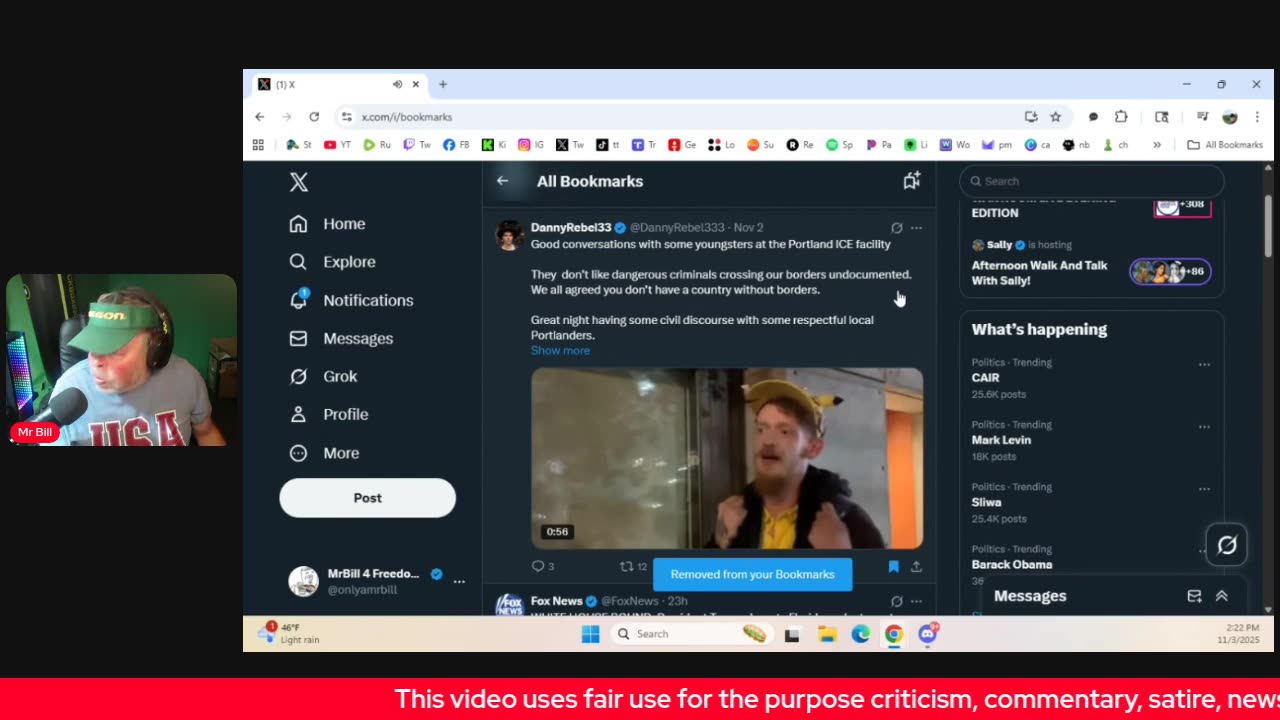1280x720 pixels.
Task: Click the Windows taskbar search box
Action: pyautogui.click(x=690, y=634)
